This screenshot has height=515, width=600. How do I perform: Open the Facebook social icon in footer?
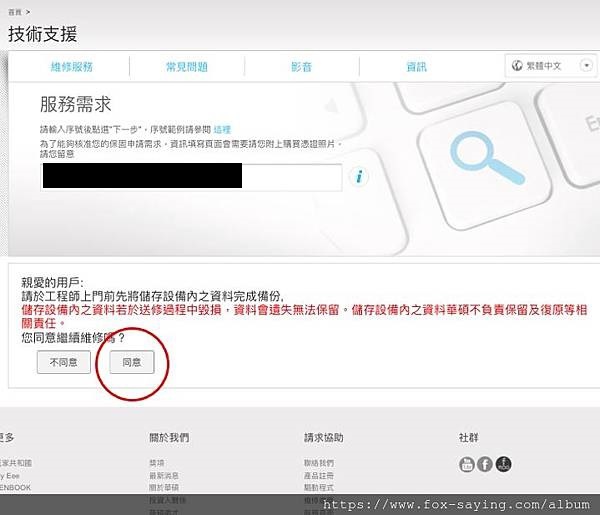click(485, 464)
